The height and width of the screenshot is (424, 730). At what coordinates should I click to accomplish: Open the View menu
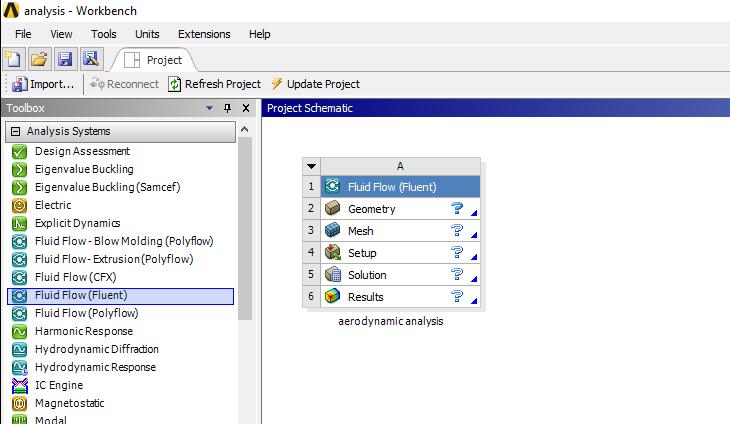click(x=61, y=34)
